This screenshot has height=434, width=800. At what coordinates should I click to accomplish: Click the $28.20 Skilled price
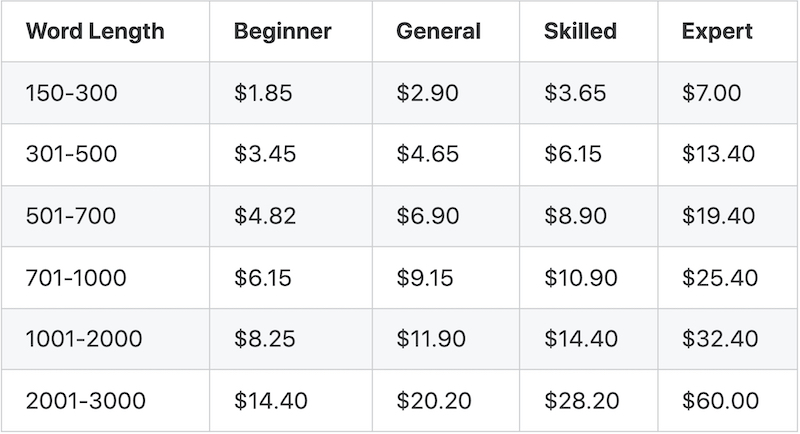[582, 401]
